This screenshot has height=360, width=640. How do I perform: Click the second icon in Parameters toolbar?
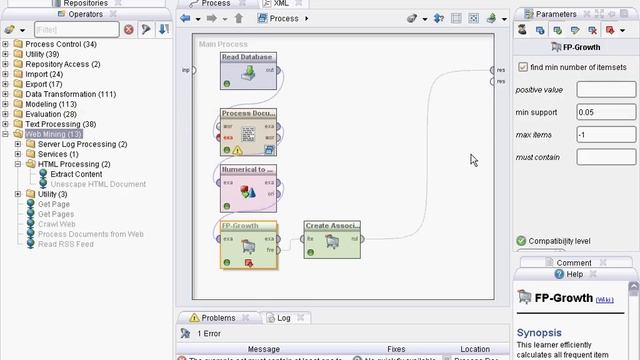(540, 30)
